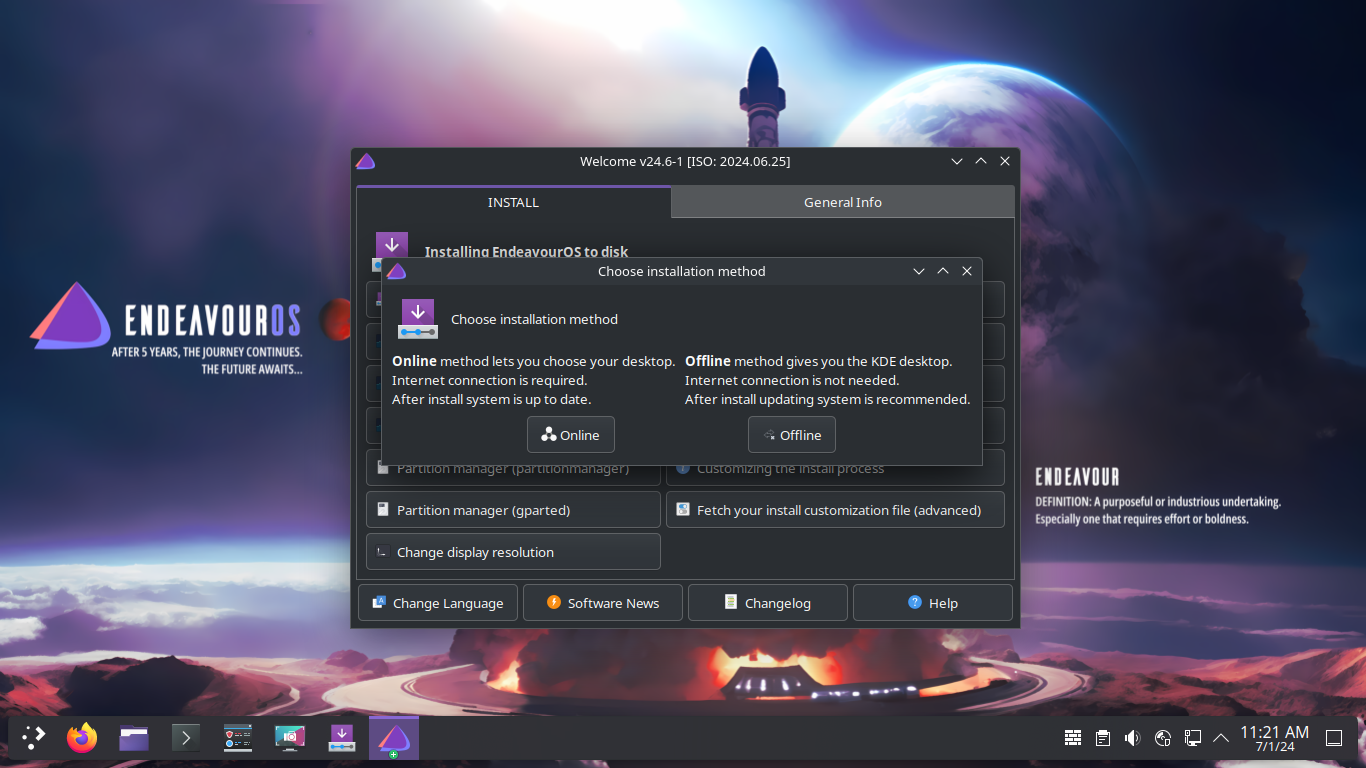Click the Welcome window's titlebar EndeavourOS icon
Viewport: 1366px width, 768px height.
click(365, 161)
